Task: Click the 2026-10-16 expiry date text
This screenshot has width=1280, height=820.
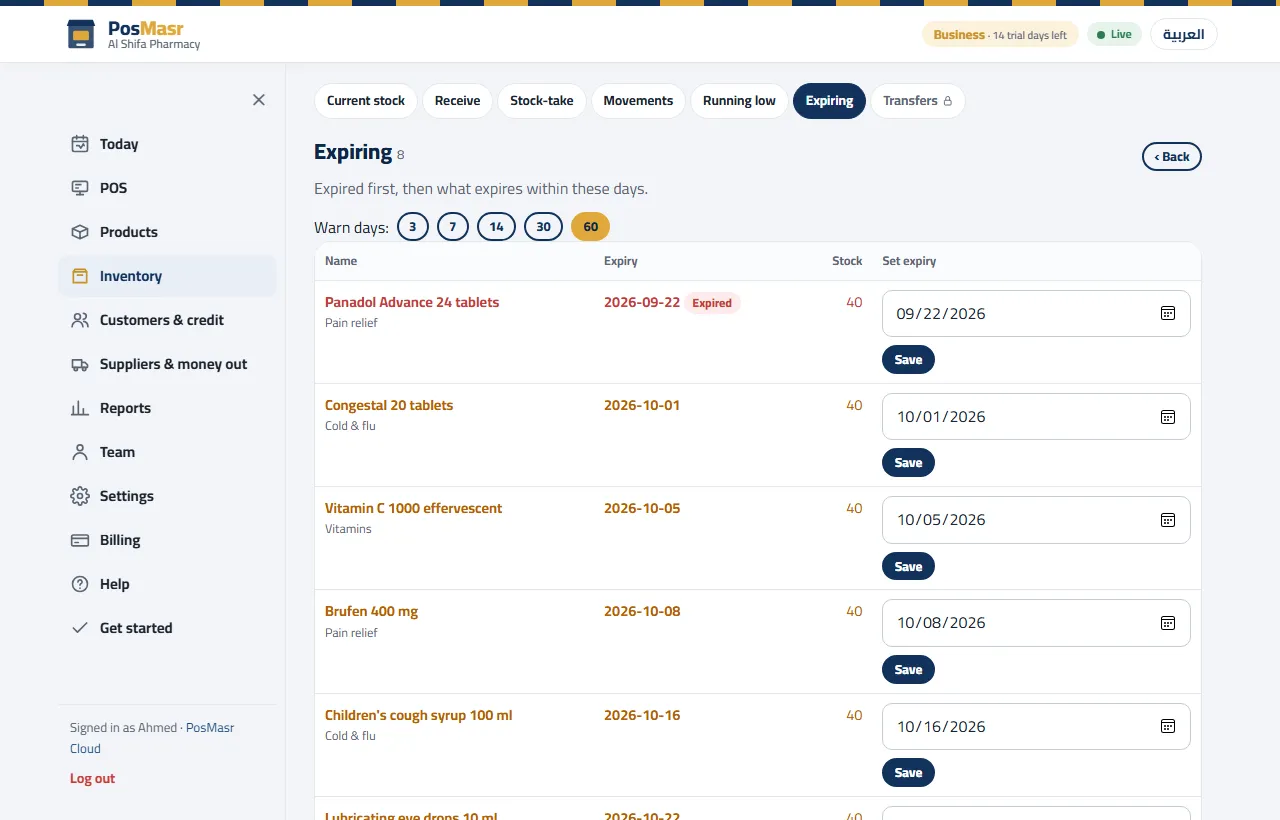Action: [x=642, y=715]
